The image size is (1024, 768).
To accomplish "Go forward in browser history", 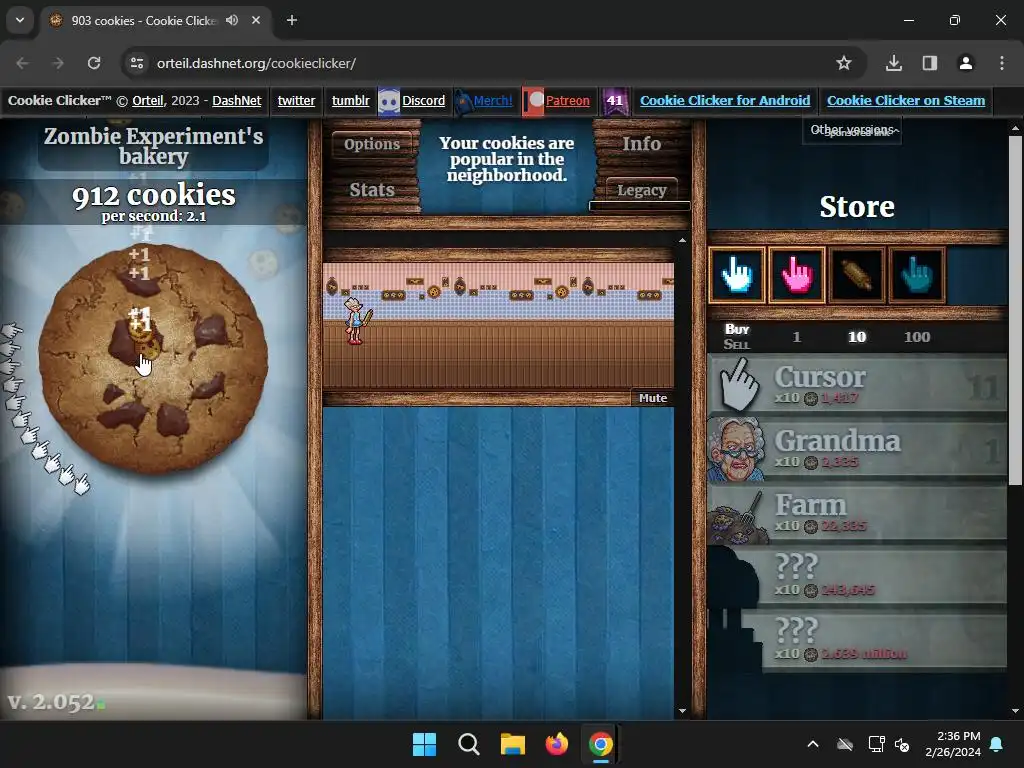I will coord(58,63).
